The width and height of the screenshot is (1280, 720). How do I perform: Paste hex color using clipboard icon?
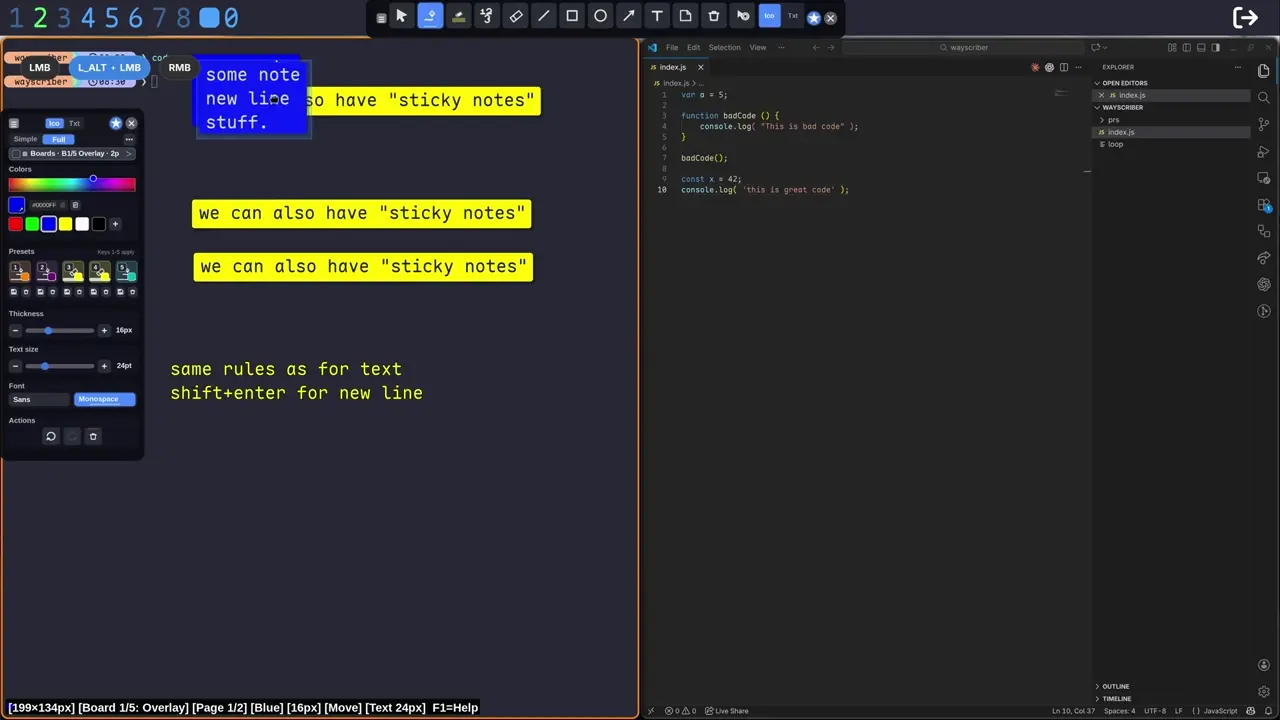75,205
